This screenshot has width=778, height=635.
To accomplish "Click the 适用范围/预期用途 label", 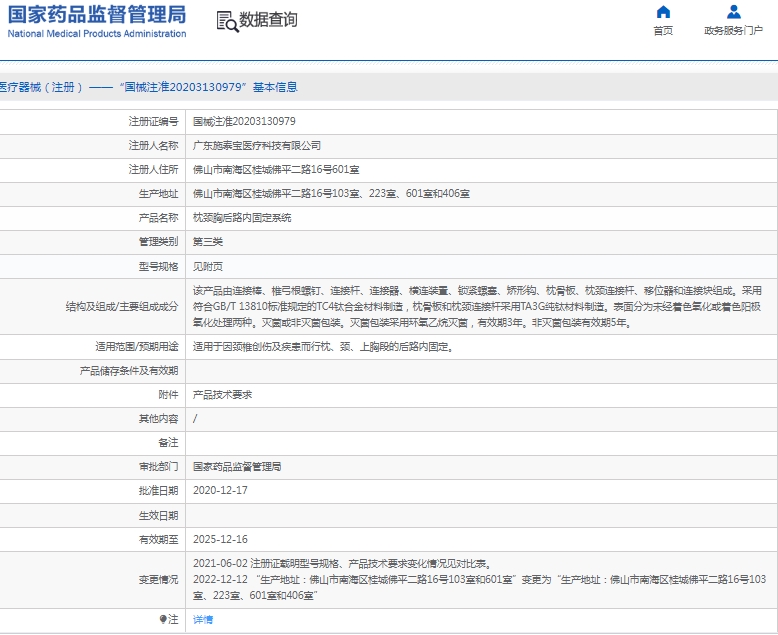I will pyautogui.click(x=137, y=347).
